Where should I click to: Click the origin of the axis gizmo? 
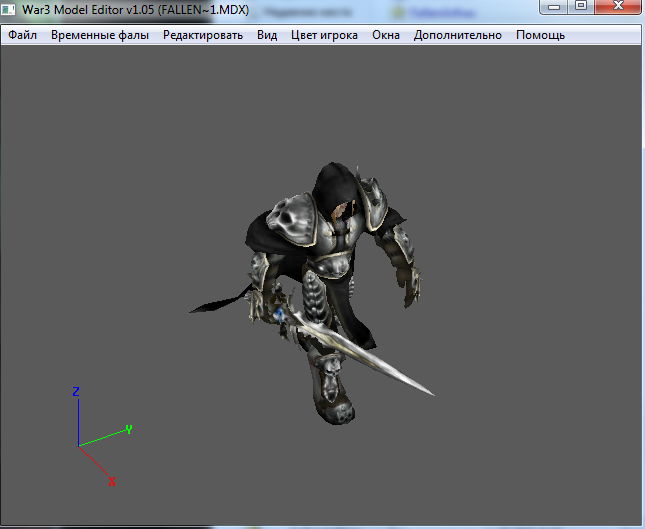click(78, 446)
